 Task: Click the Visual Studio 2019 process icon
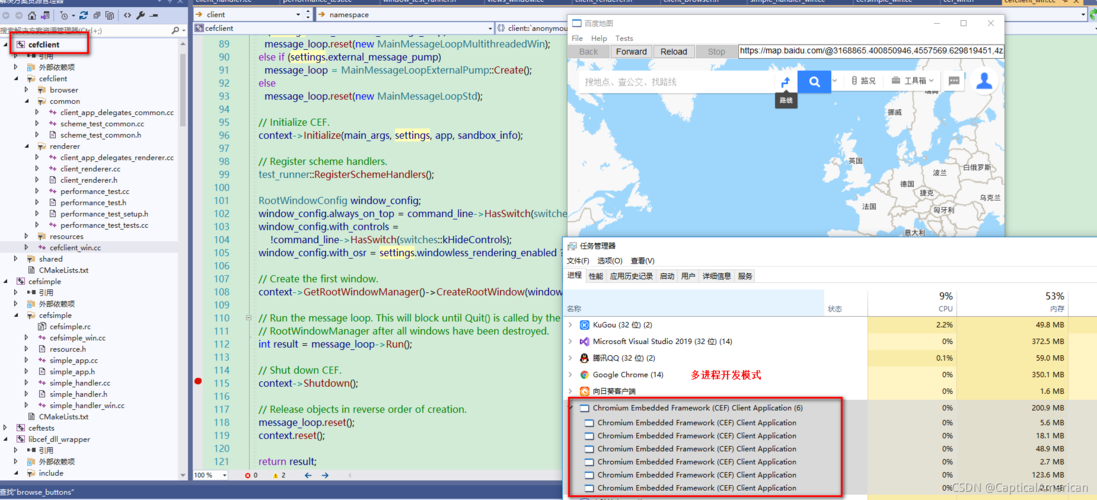(585, 341)
